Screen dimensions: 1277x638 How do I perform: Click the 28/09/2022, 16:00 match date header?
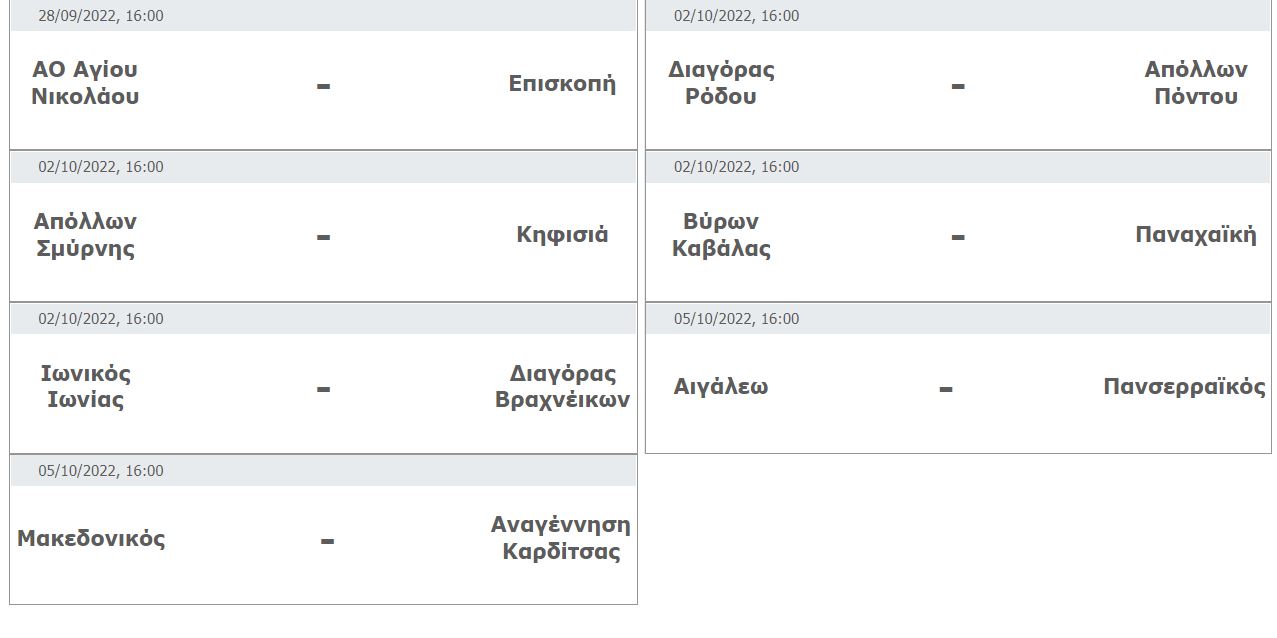click(x=101, y=16)
